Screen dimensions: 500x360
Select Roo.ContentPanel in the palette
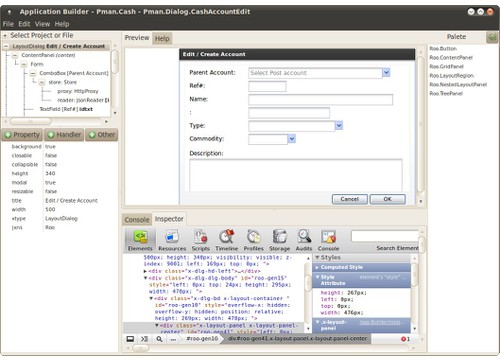click(451, 58)
